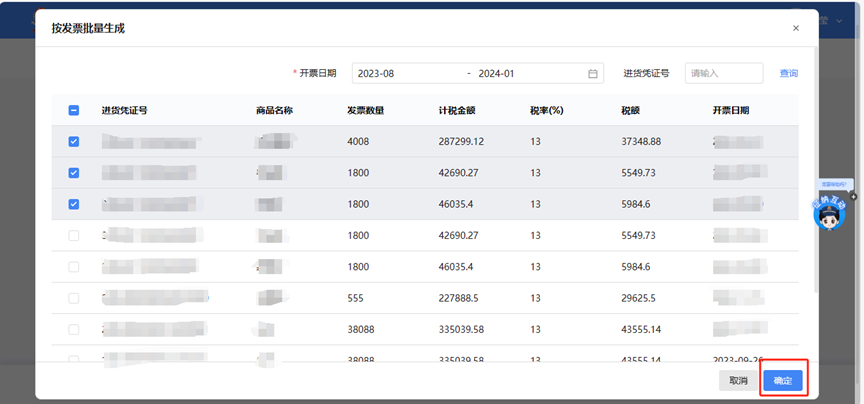Click the 开票日期 column header
This screenshot has height=404, width=864.
(730, 110)
